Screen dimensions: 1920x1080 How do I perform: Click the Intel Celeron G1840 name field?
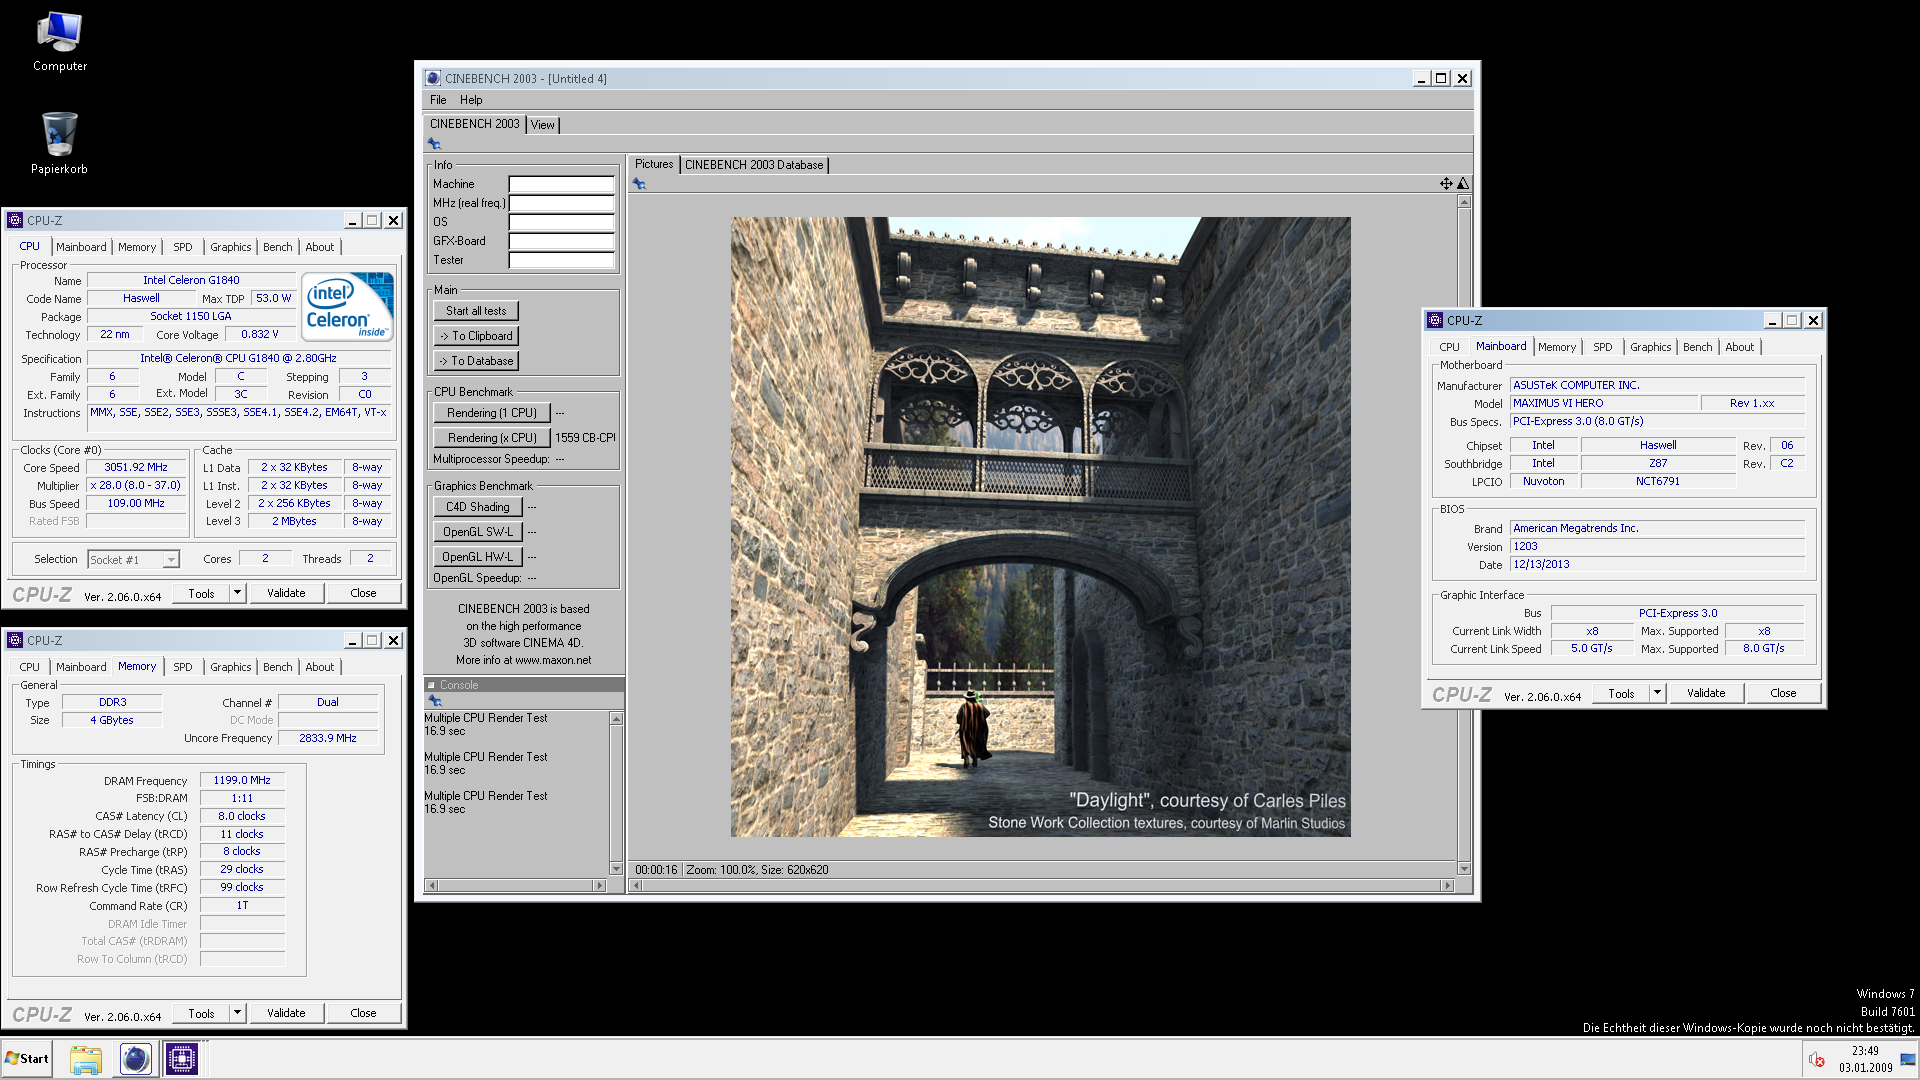coord(191,280)
